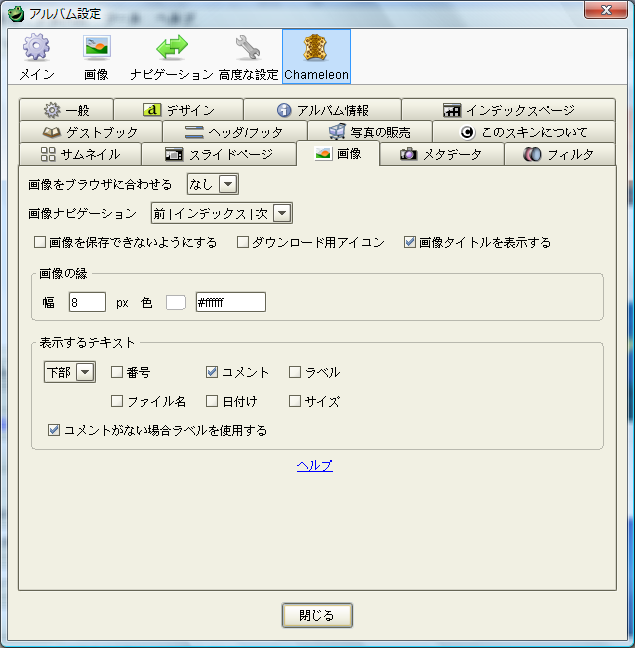Click the gear icon on 一般 tab
The width and height of the screenshot is (635, 648).
click(52, 110)
